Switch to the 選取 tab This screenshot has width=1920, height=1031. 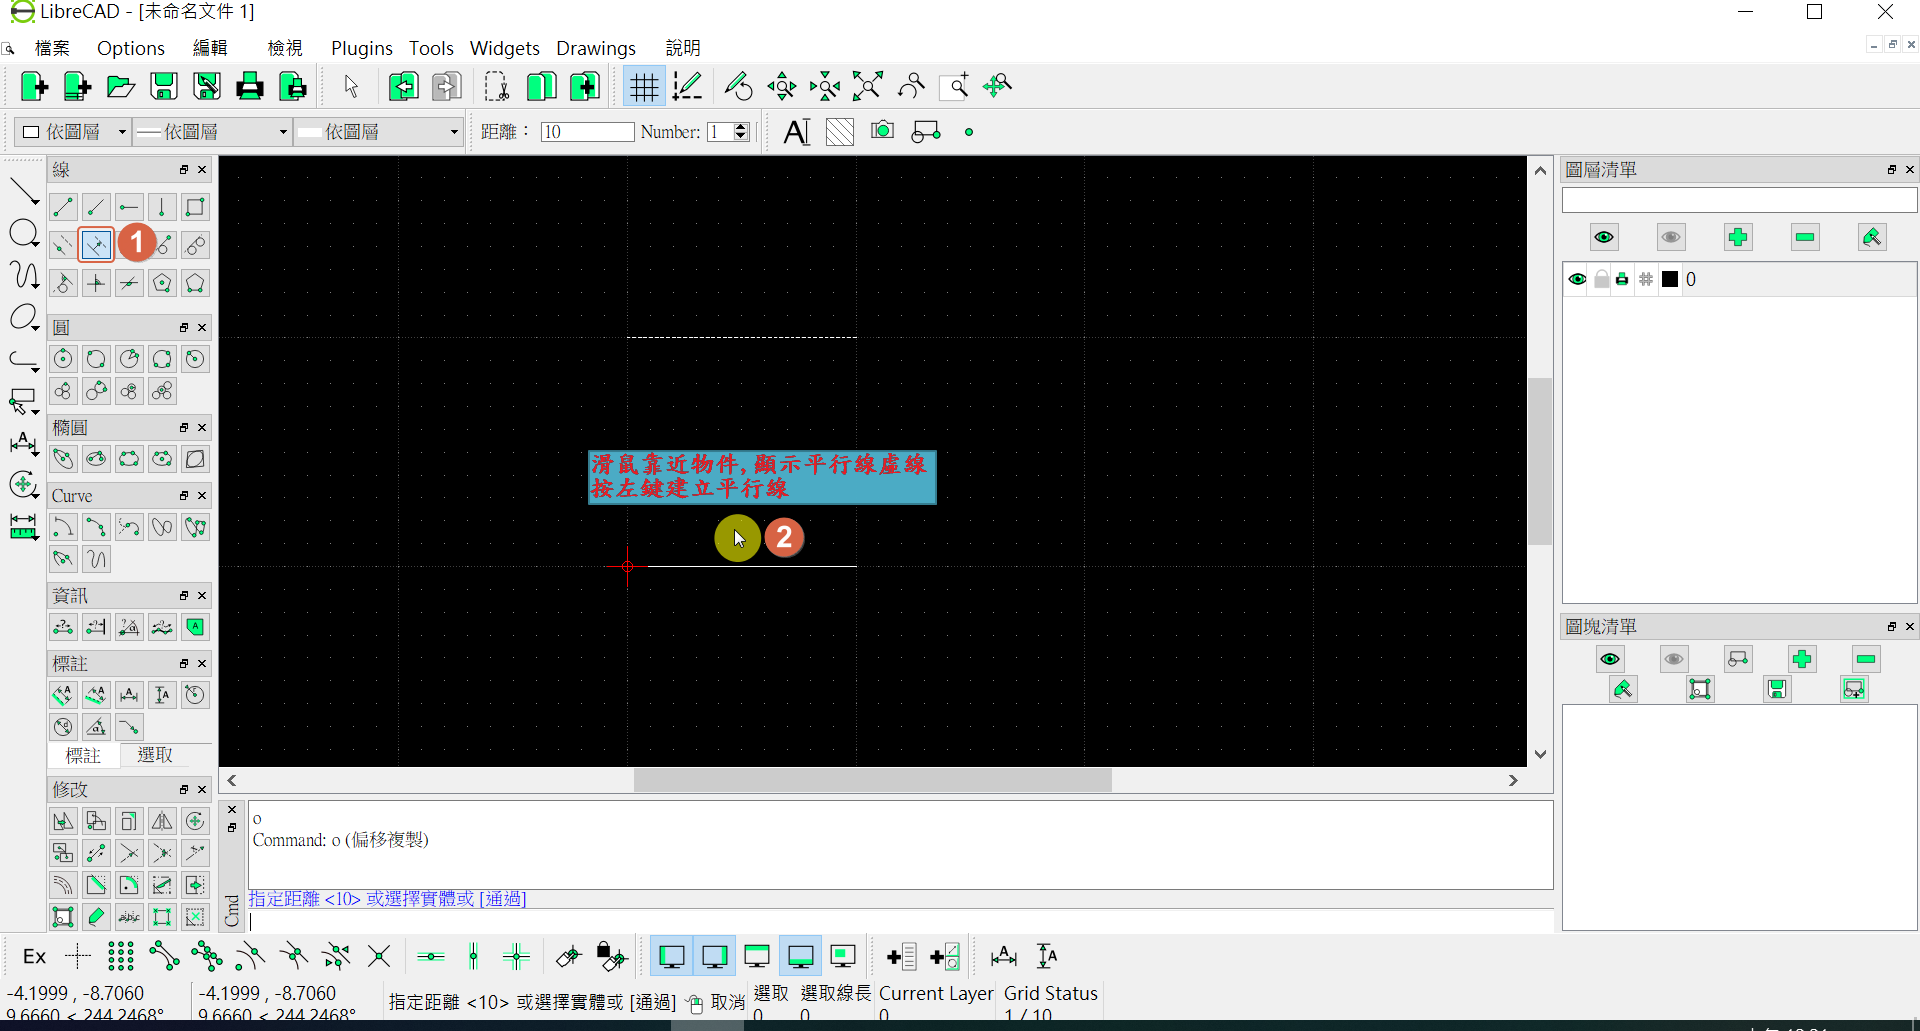click(x=155, y=755)
